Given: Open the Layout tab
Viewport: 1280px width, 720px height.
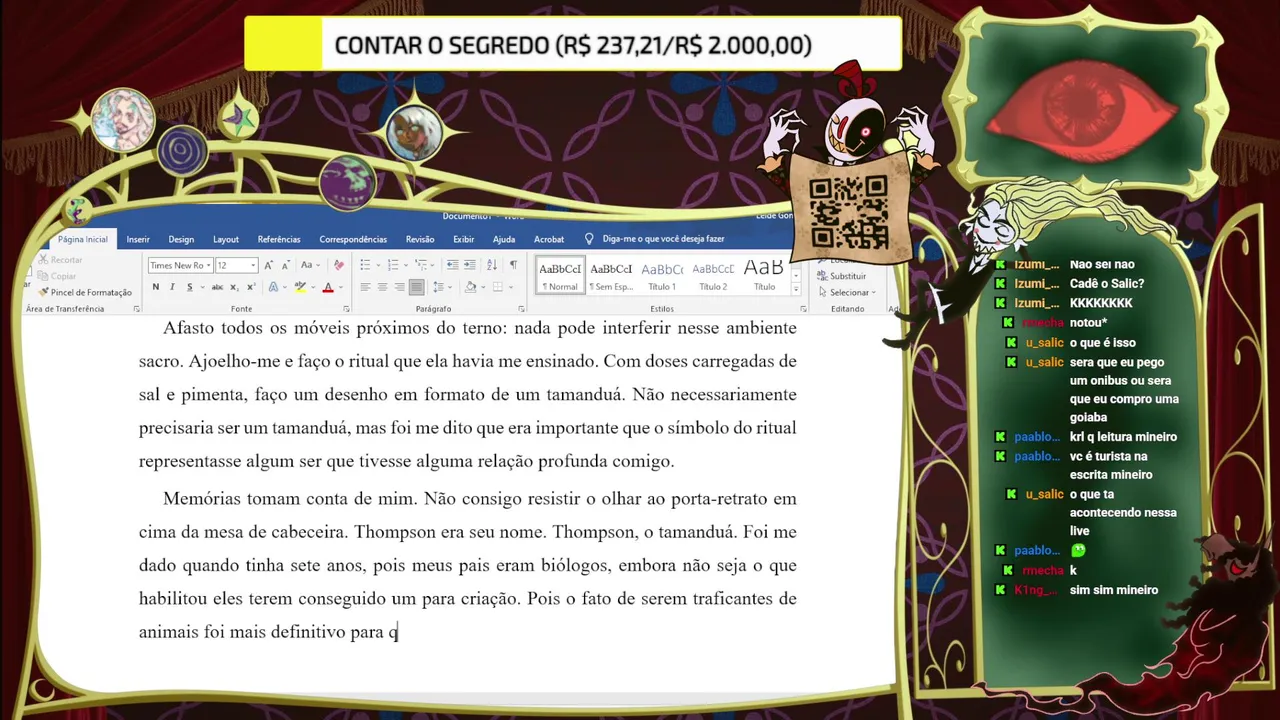Looking at the screenshot, I should pos(226,239).
